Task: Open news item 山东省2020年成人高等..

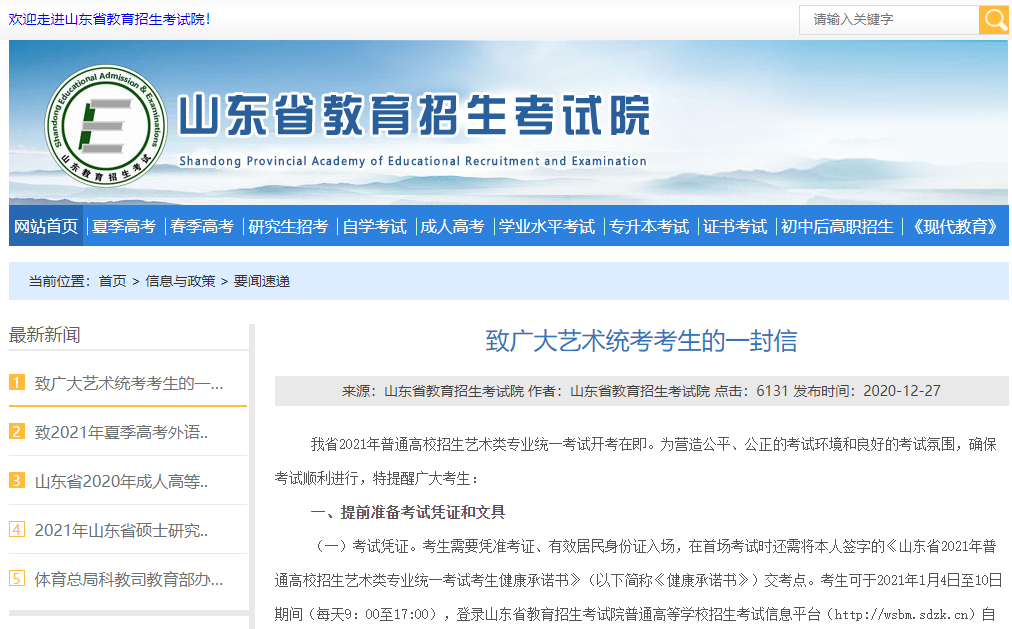Action: [x=121, y=481]
